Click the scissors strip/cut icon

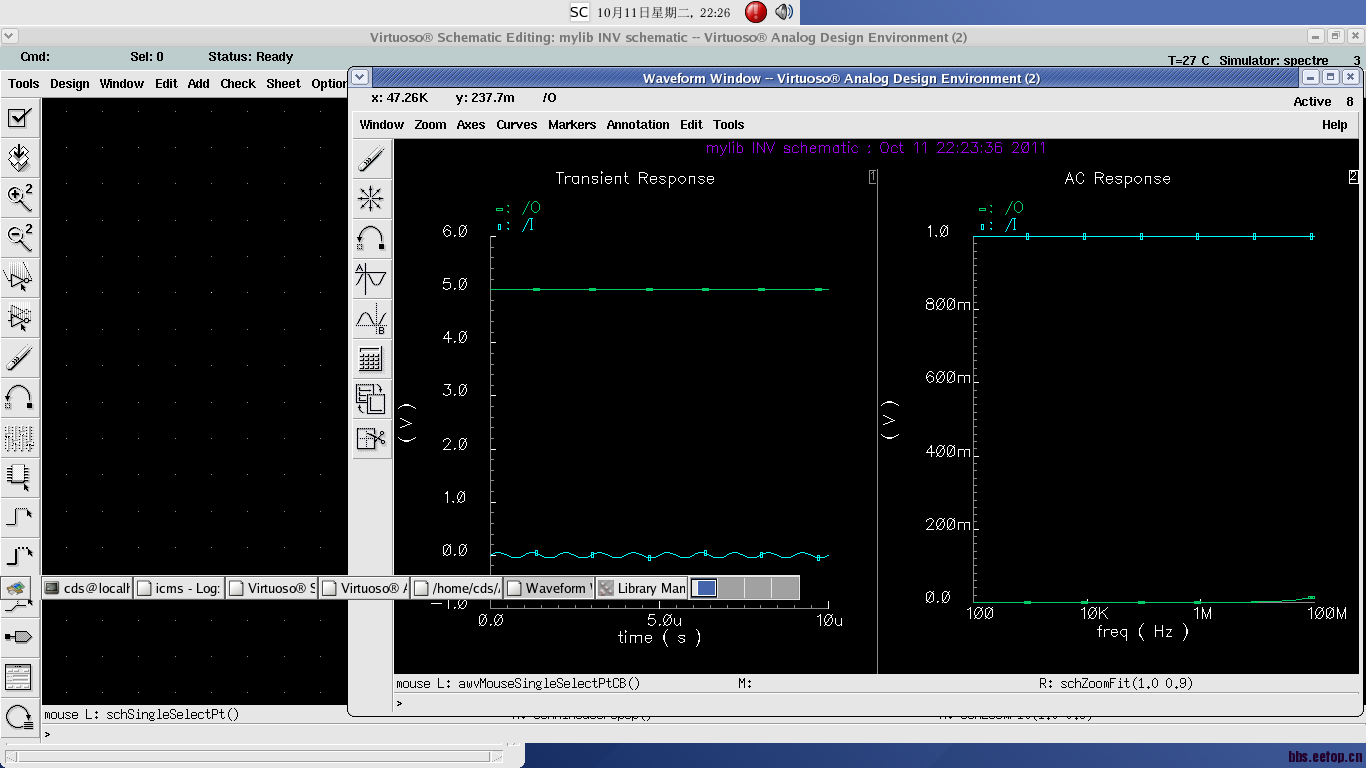pyautogui.click(x=371, y=439)
